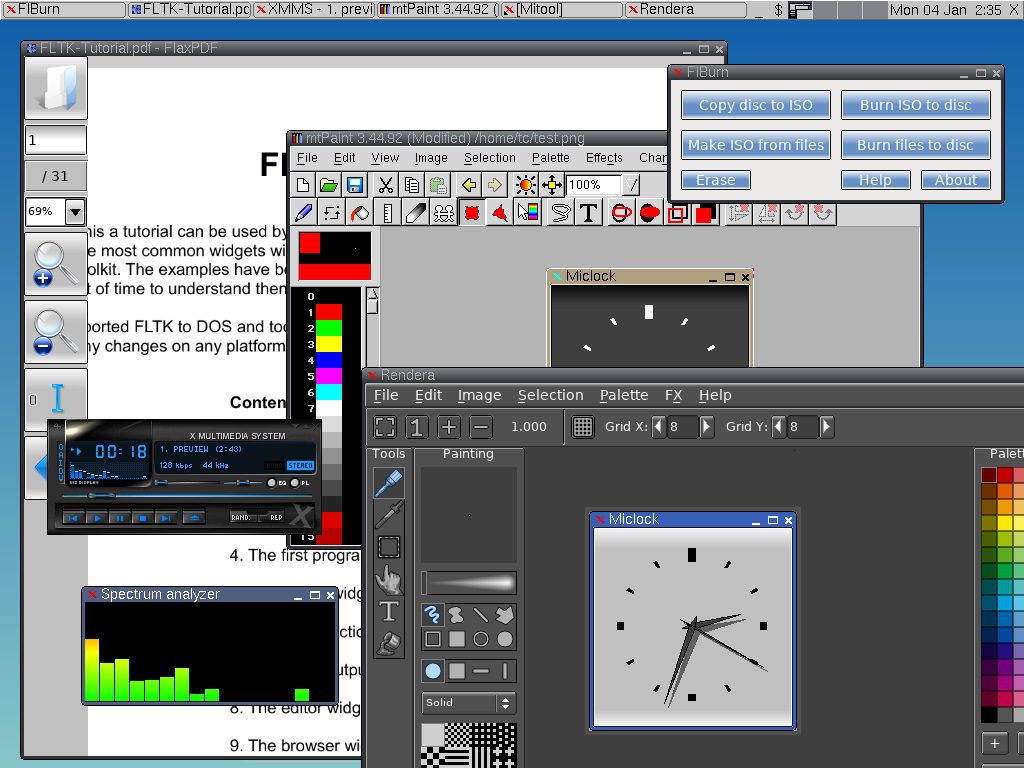Expand the 100% zoom dropdown in mtPaint
The height and width of the screenshot is (768, 1024).
point(631,185)
